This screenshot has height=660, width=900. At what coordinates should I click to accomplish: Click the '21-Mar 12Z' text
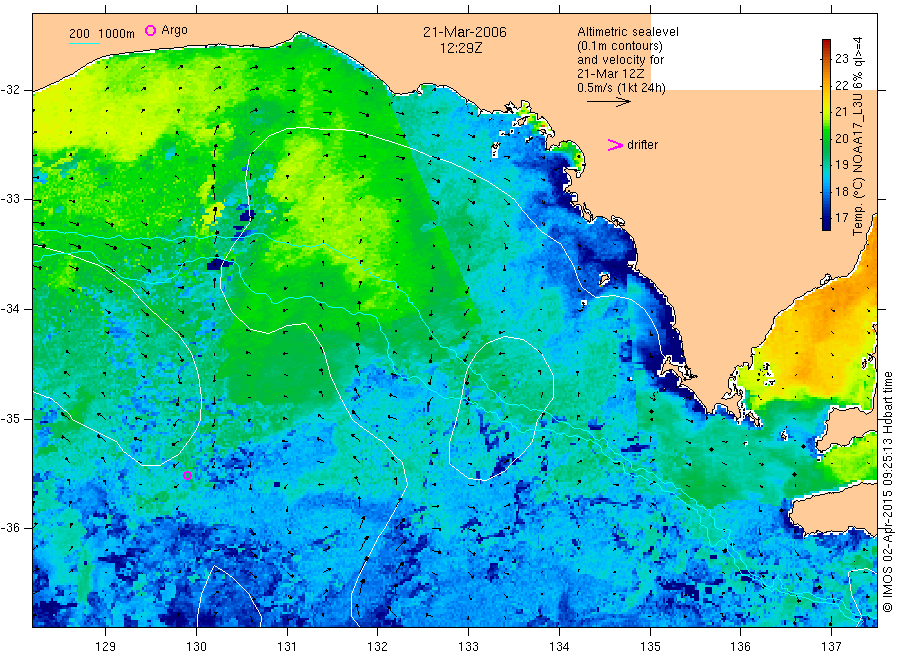tap(611, 73)
